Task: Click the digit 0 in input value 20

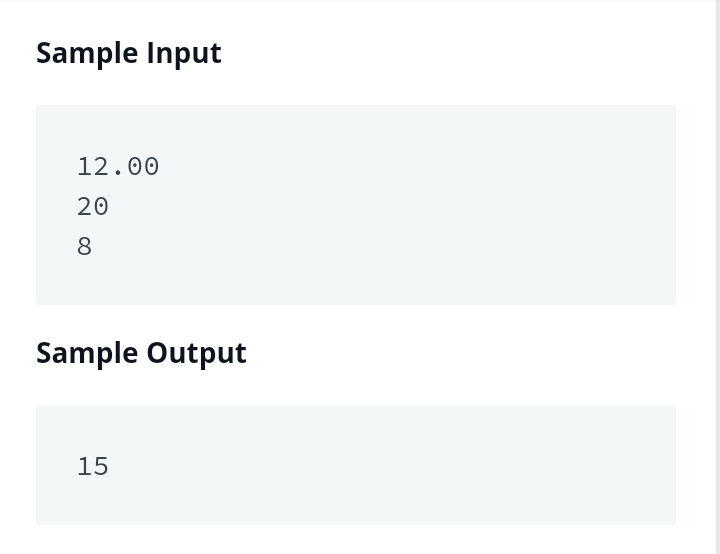Action: click(101, 207)
